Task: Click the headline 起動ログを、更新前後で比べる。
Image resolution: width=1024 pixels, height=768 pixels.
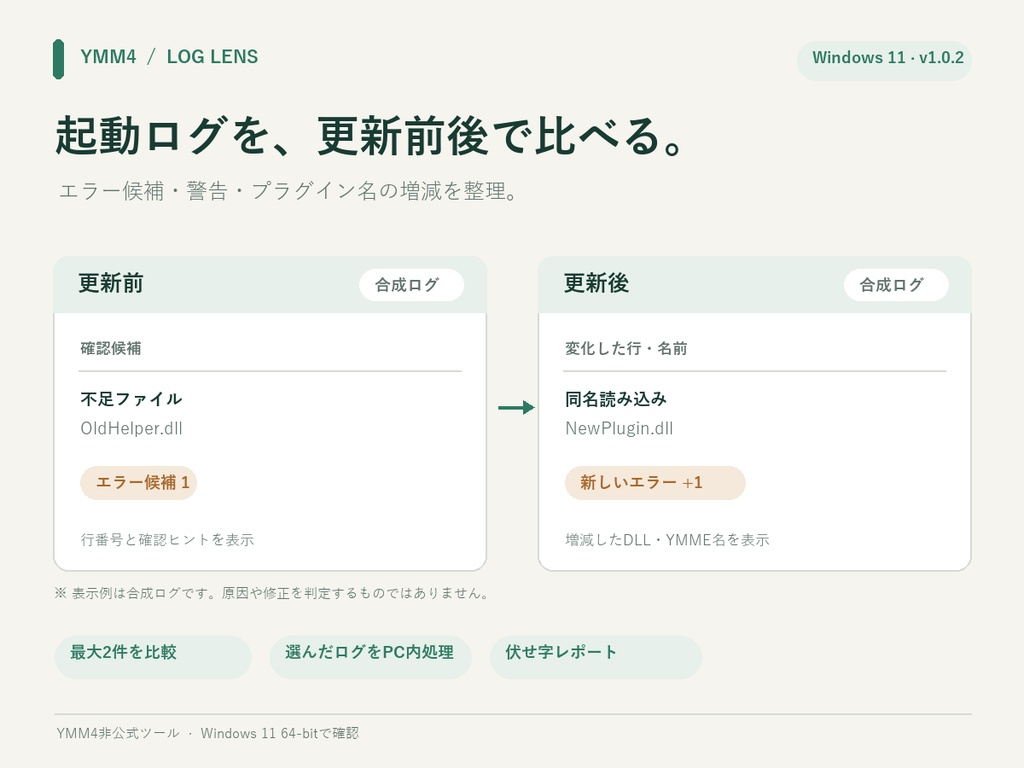Action: [370, 136]
